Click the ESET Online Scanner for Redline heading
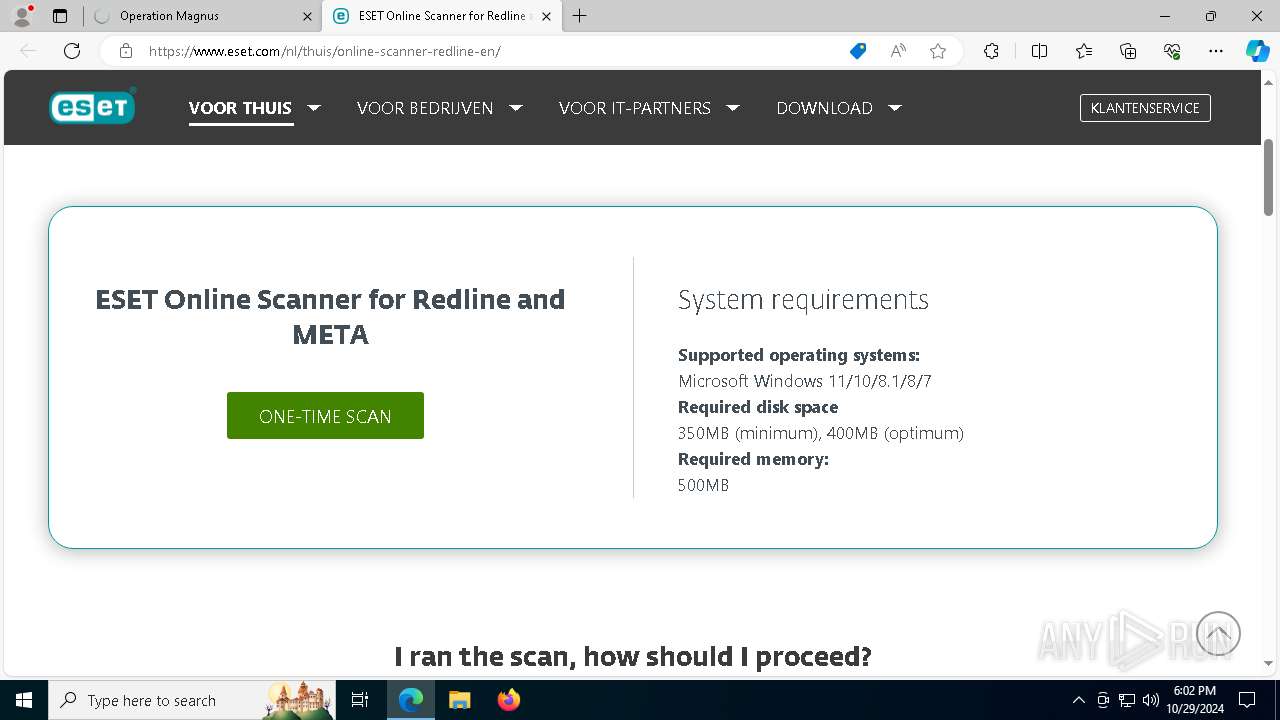This screenshot has height=720, width=1280. pos(330,316)
